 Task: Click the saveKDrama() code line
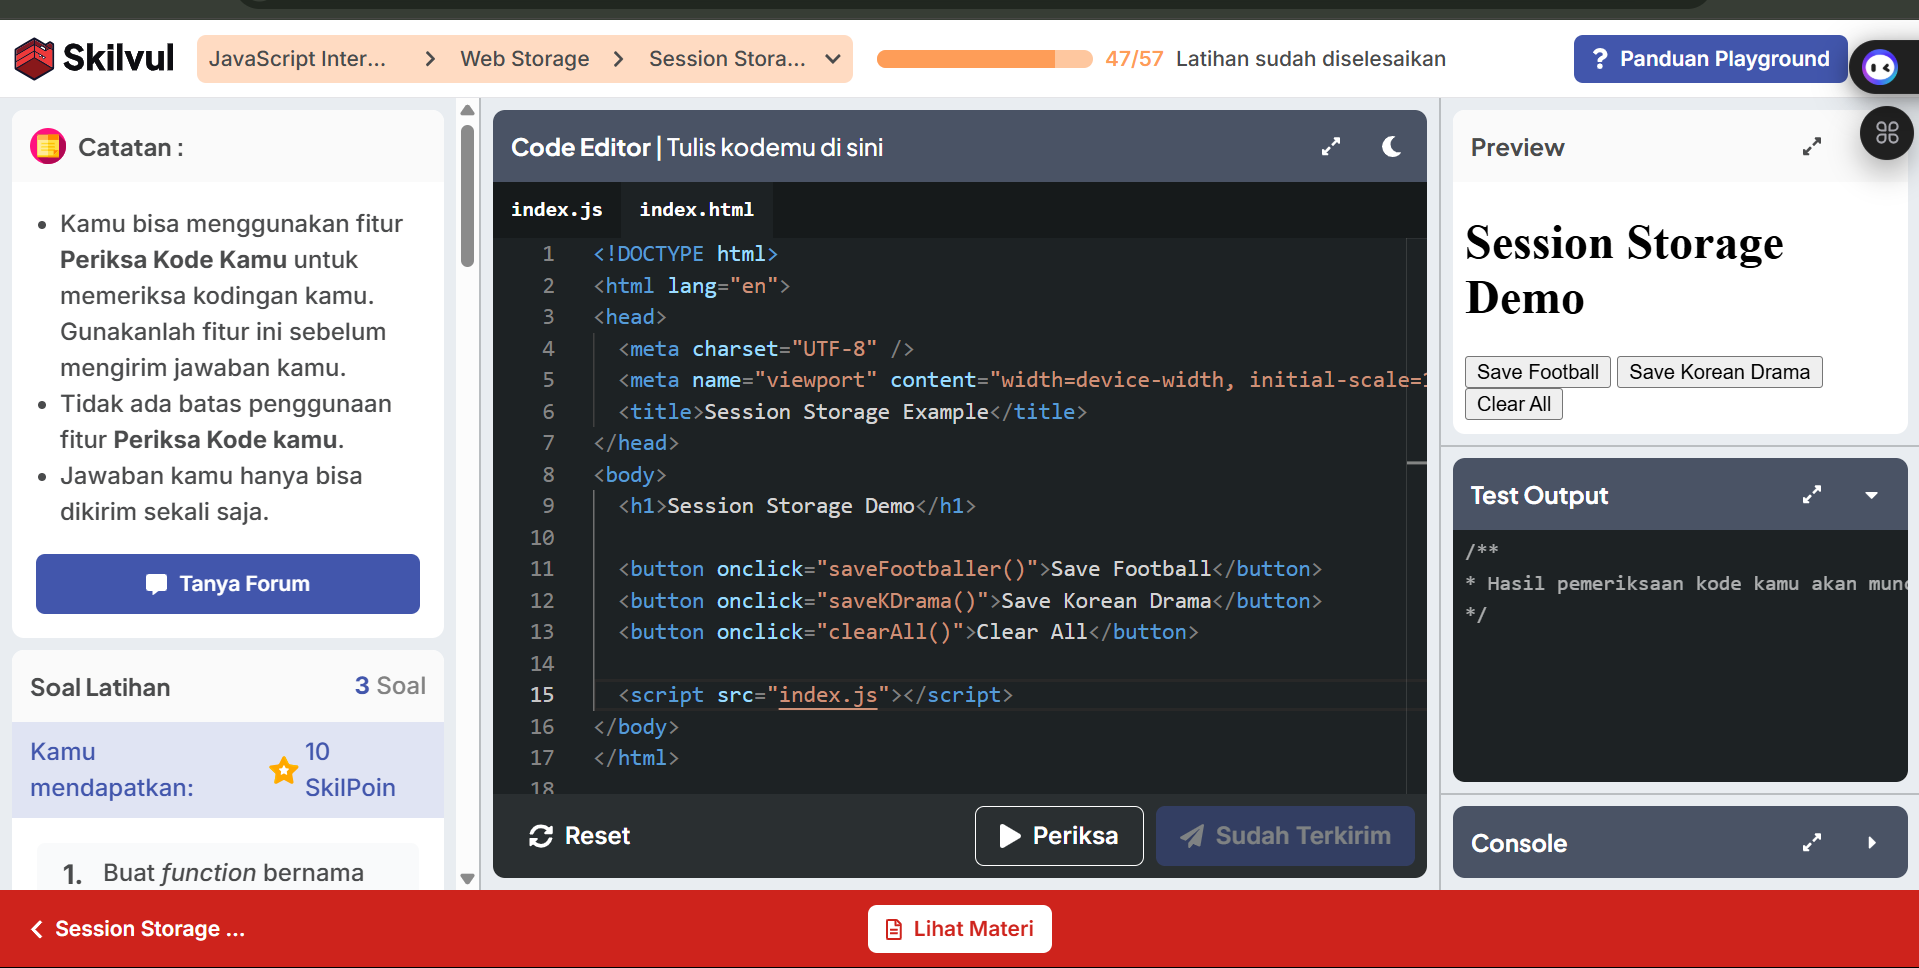(x=970, y=601)
